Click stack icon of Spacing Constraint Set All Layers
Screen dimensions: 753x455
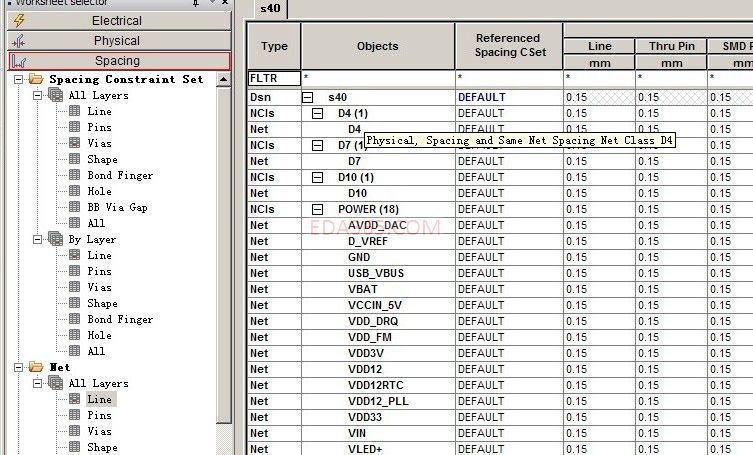point(56,95)
